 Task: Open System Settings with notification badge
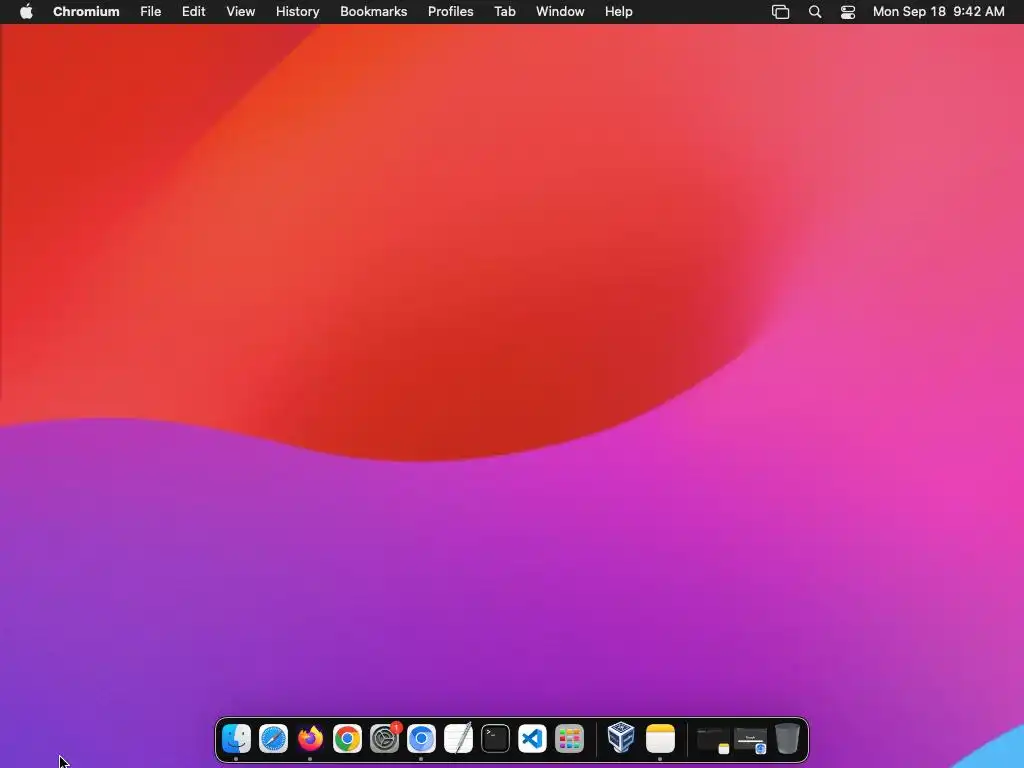coord(385,739)
